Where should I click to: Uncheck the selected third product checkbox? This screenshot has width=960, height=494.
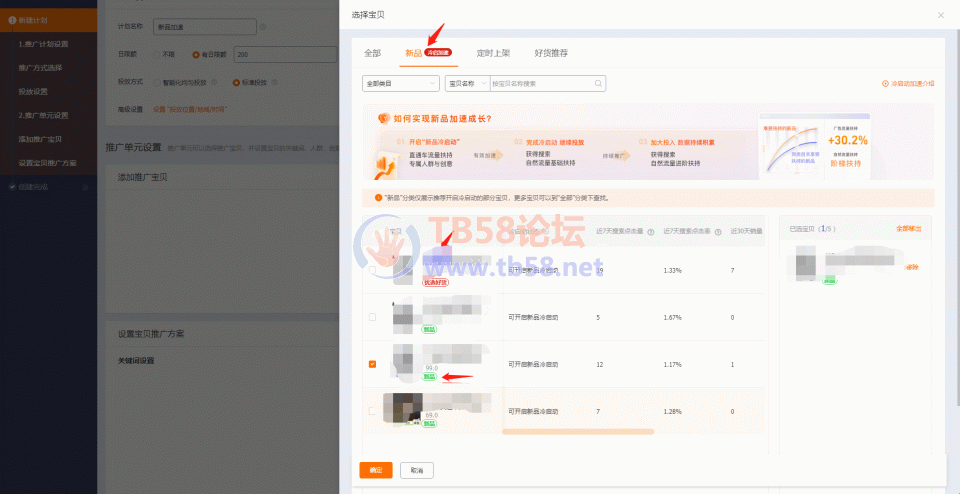click(373, 364)
